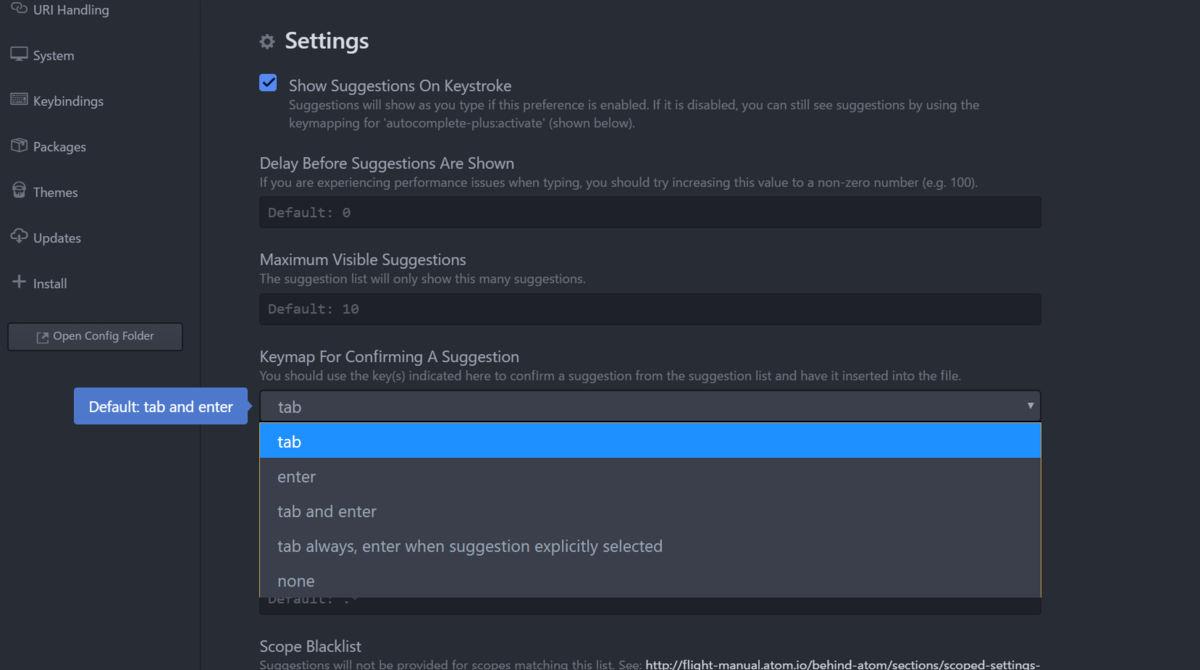Click the Settings gear icon

[x=267, y=42]
